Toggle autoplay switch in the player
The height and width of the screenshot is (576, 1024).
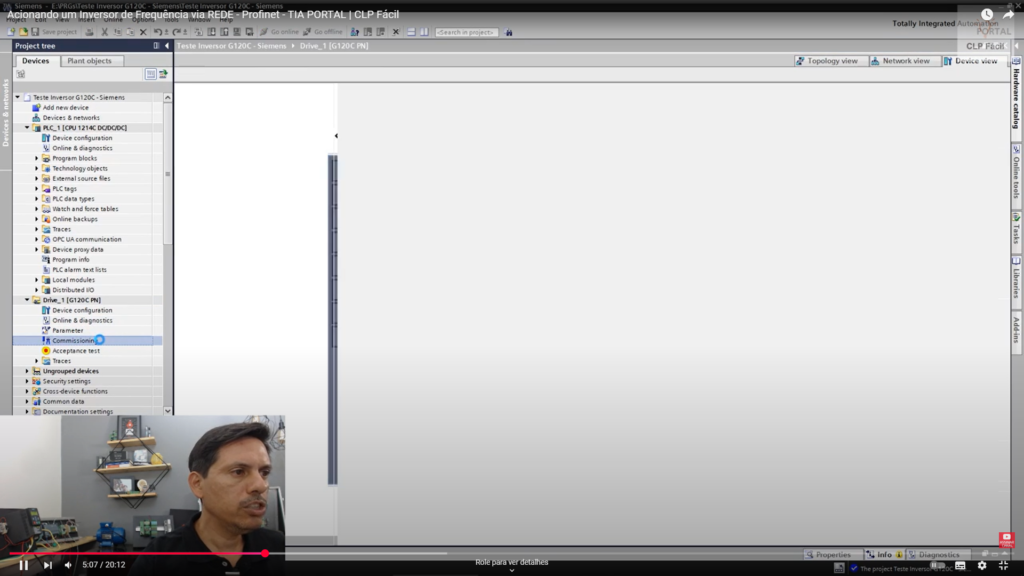pyautogui.click(x=938, y=566)
